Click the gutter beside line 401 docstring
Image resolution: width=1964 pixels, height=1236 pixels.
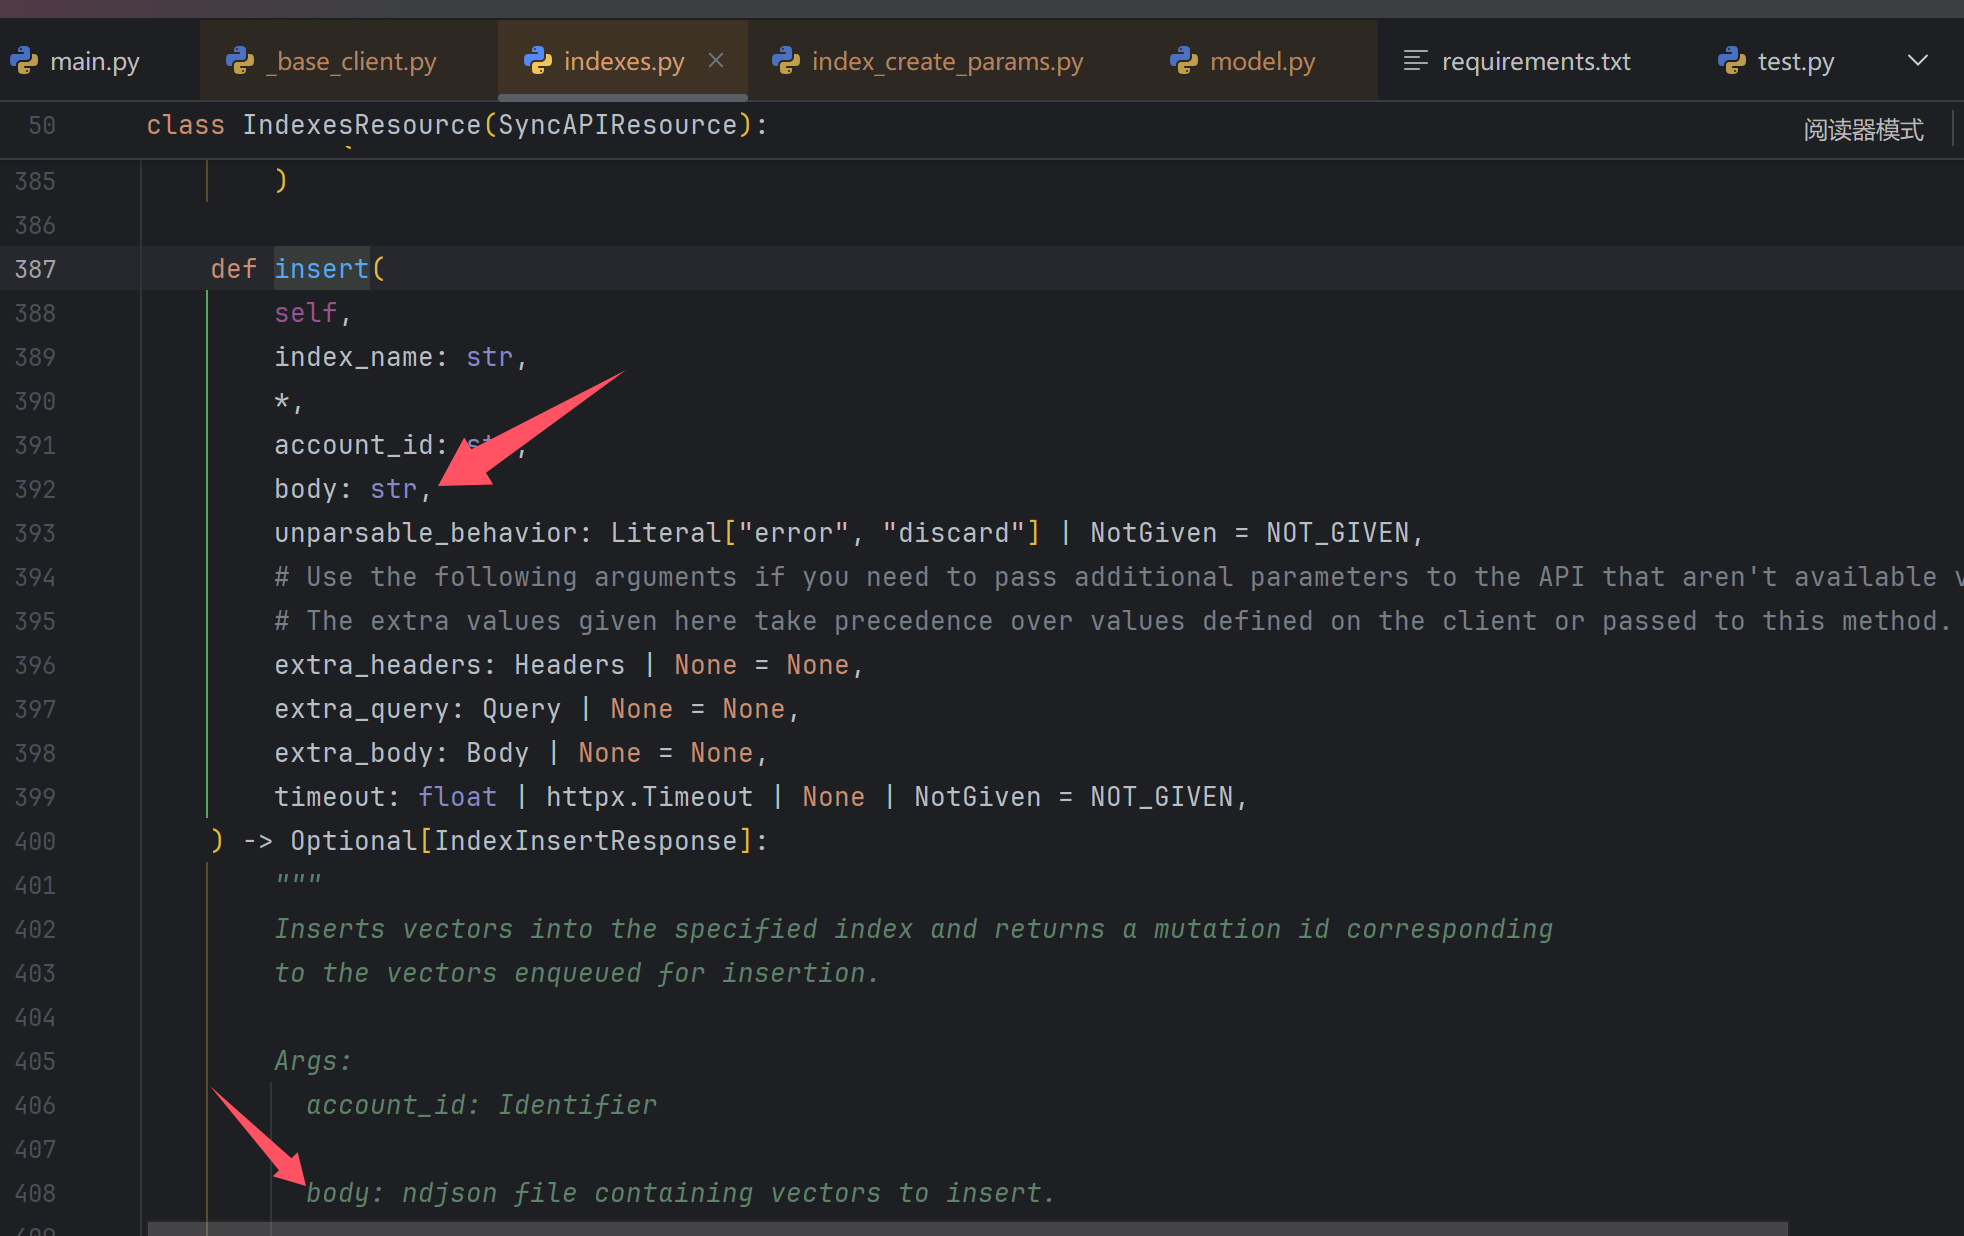(x=100, y=885)
